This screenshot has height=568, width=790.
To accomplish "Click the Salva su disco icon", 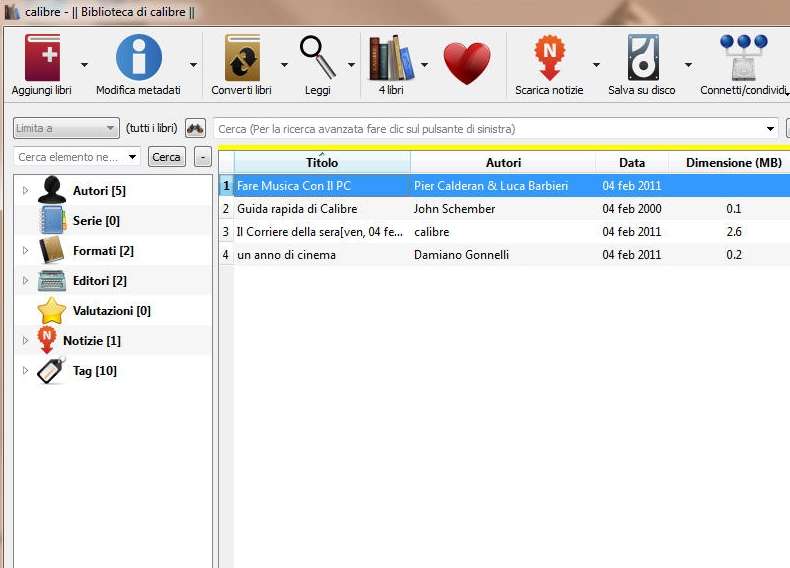I will [643, 57].
